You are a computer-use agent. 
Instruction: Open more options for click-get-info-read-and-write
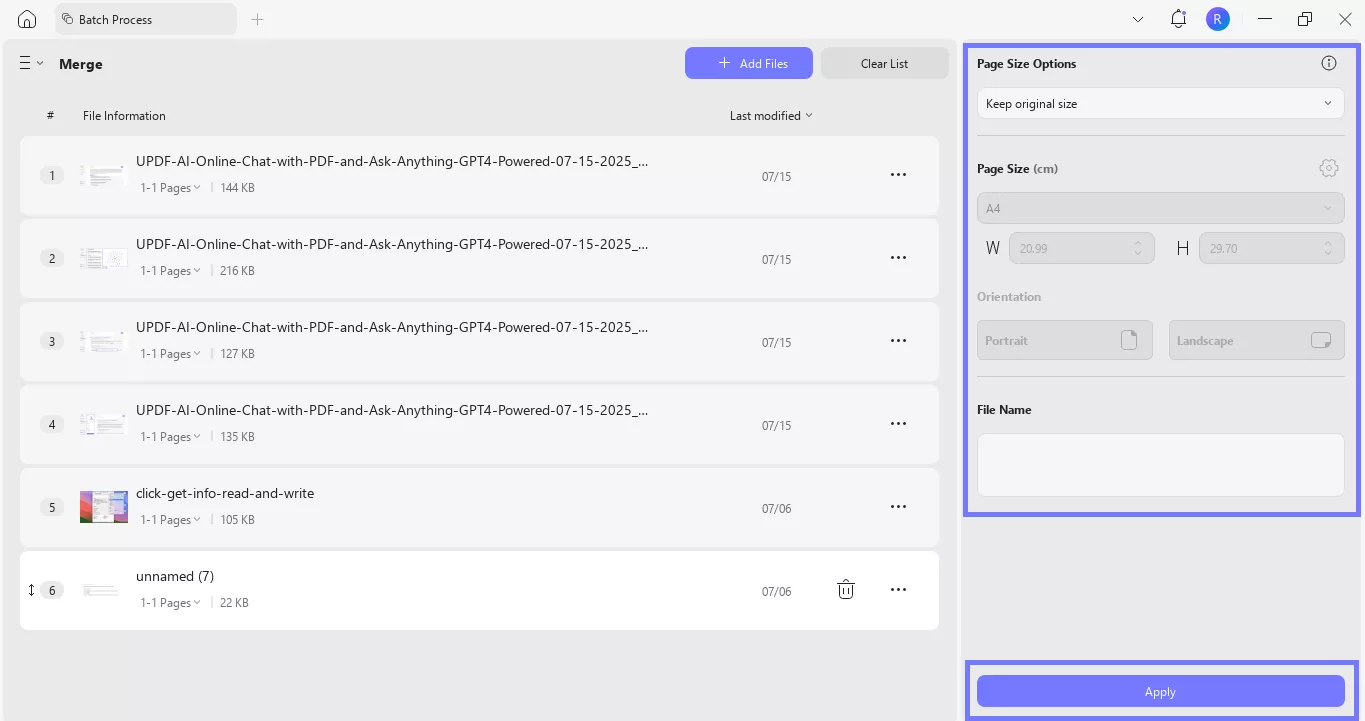pyautogui.click(x=898, y=506)
